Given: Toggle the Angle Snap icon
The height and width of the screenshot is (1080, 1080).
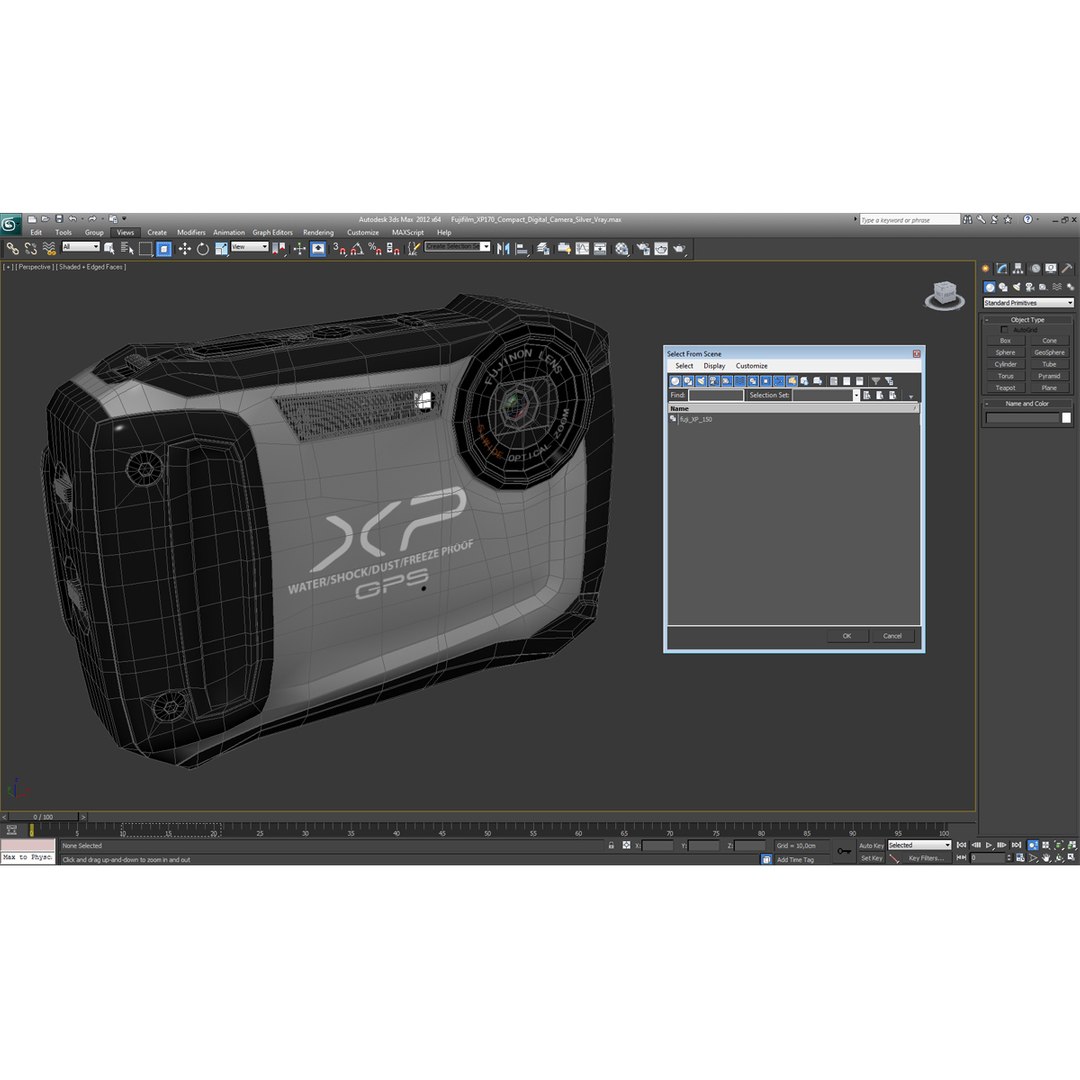Looking at the screenshot, I should click(x=357, y=249).
